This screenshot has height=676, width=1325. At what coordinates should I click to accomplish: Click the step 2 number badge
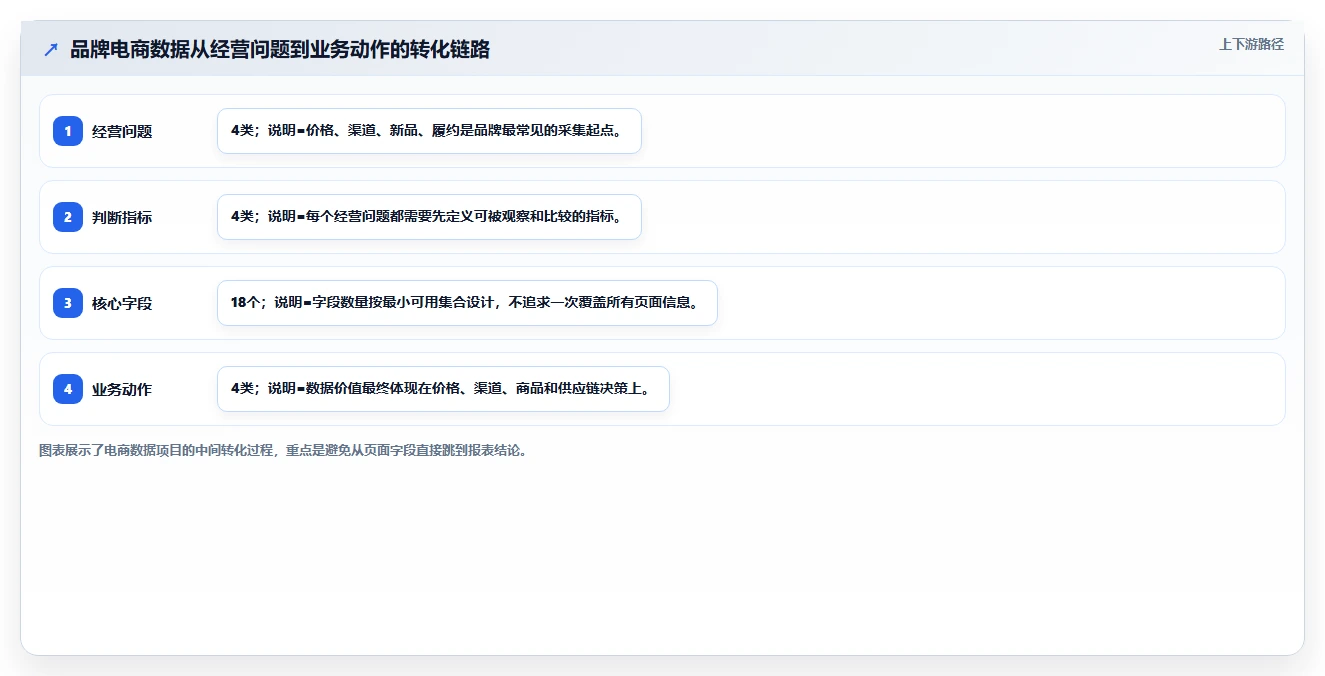(68, 217)
